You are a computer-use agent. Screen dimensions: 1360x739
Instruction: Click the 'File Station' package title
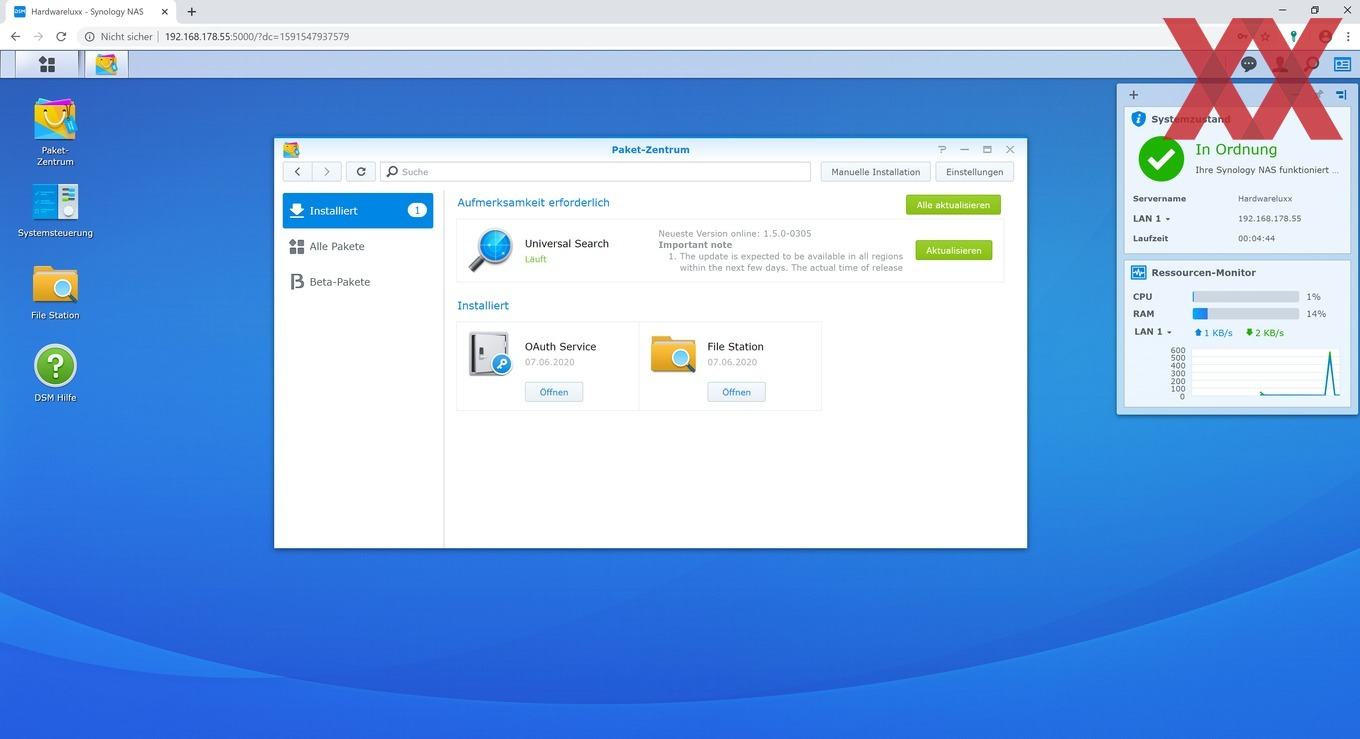735,347
